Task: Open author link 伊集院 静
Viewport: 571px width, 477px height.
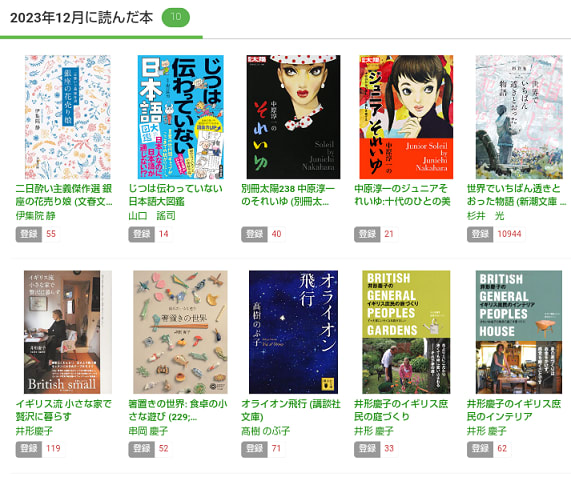Action: click(35, 216)
